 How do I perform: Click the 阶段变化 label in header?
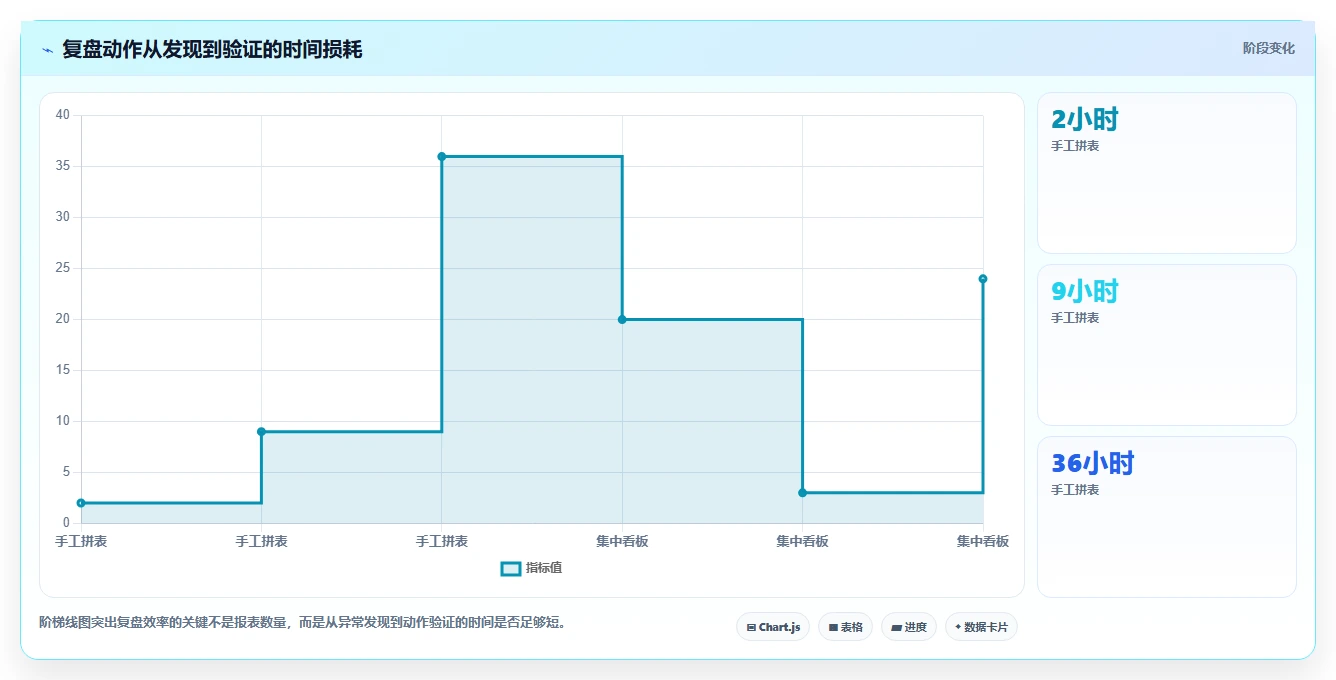[1268, 48]
